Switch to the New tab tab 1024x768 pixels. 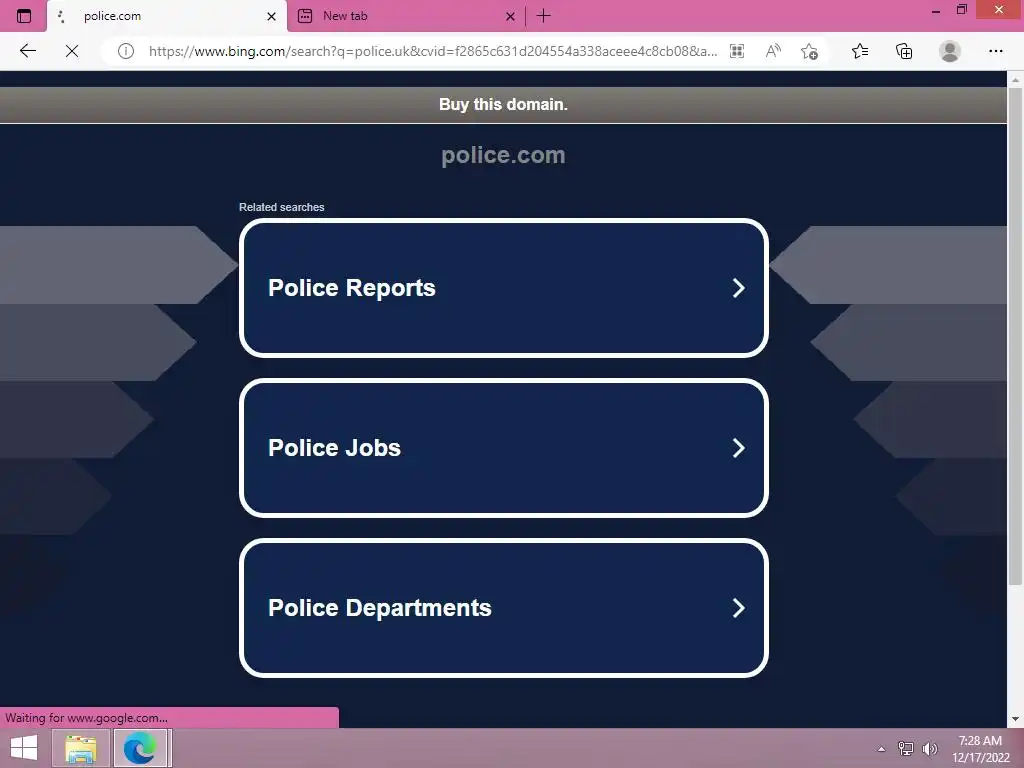(406, 16)
